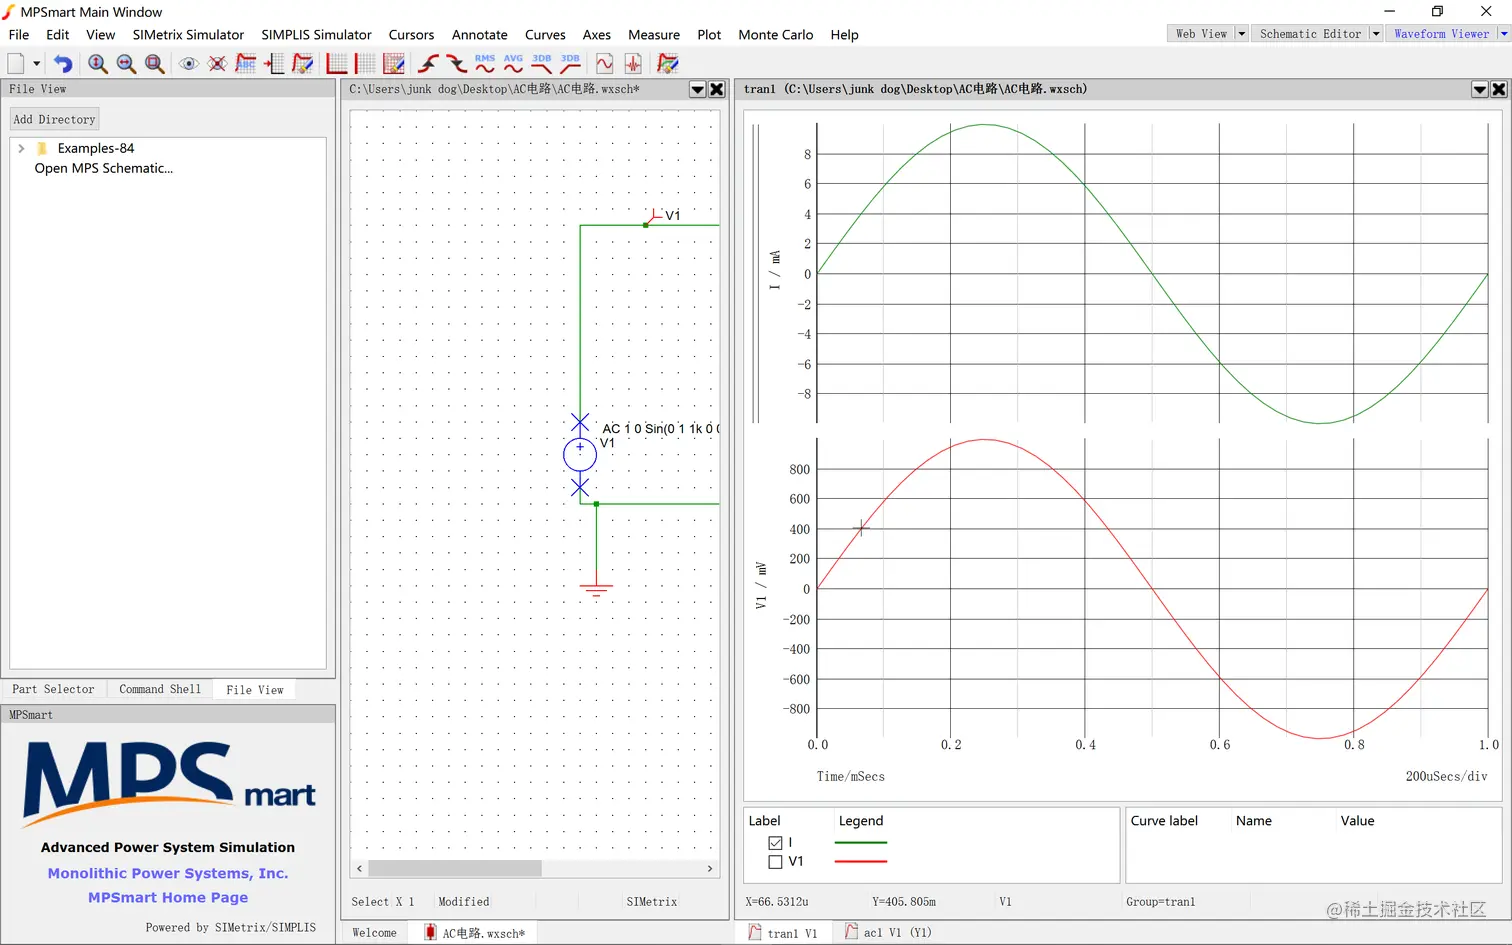Uncheck the I curve checkbox
1512x945 pixels.
pos(775,843)
